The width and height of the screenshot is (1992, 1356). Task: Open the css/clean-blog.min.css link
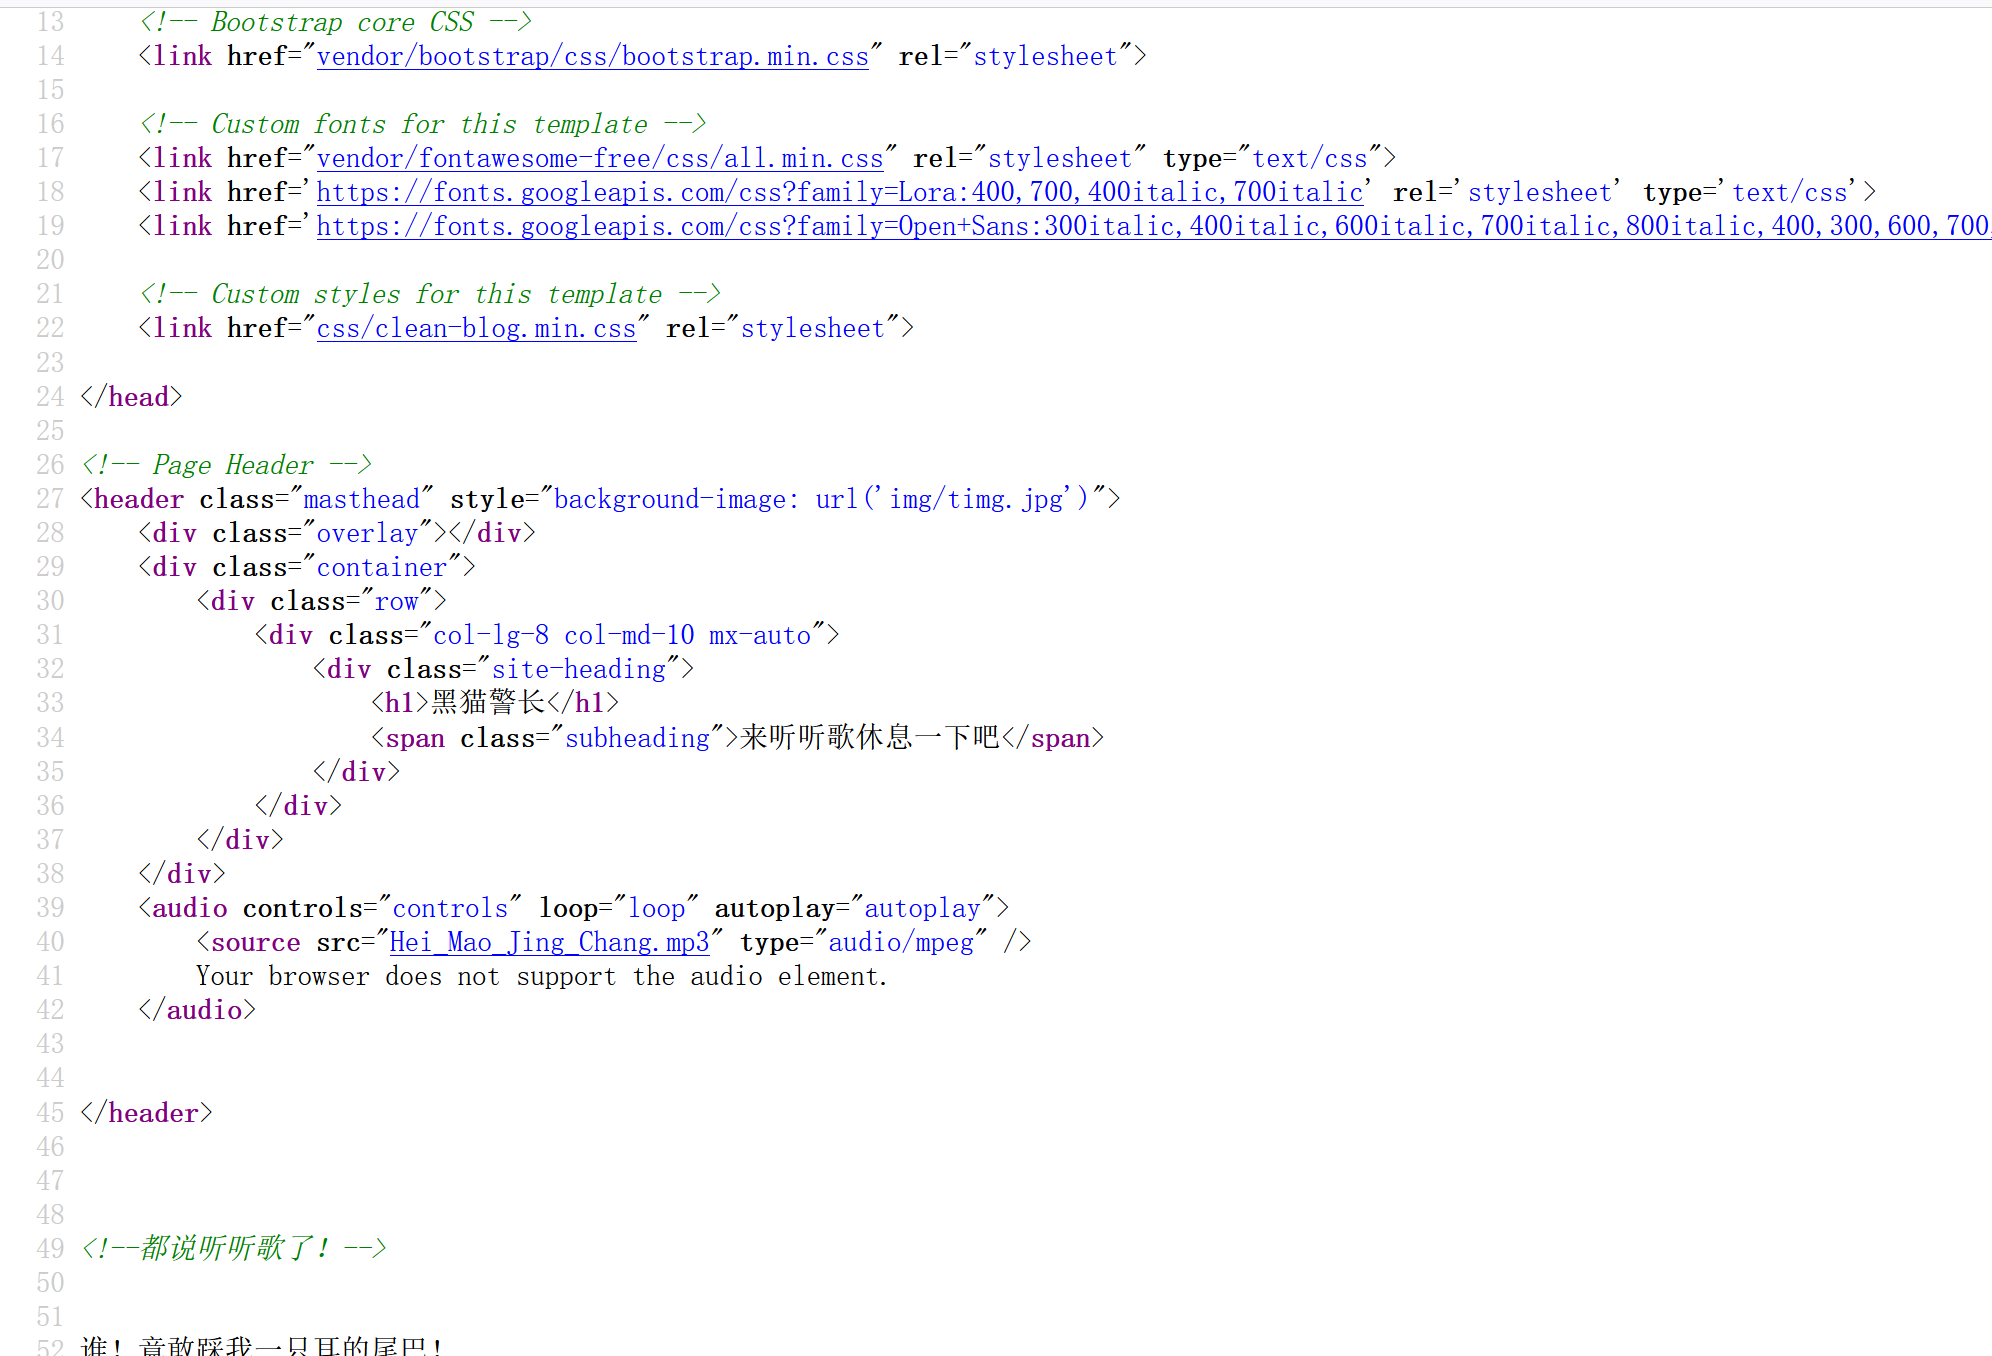476,329
